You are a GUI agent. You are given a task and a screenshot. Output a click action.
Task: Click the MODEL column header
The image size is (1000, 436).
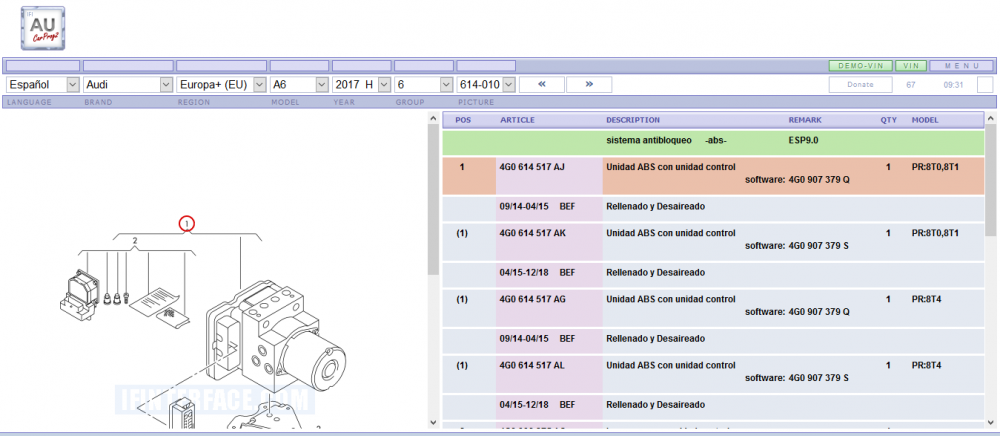click(925, 120)
